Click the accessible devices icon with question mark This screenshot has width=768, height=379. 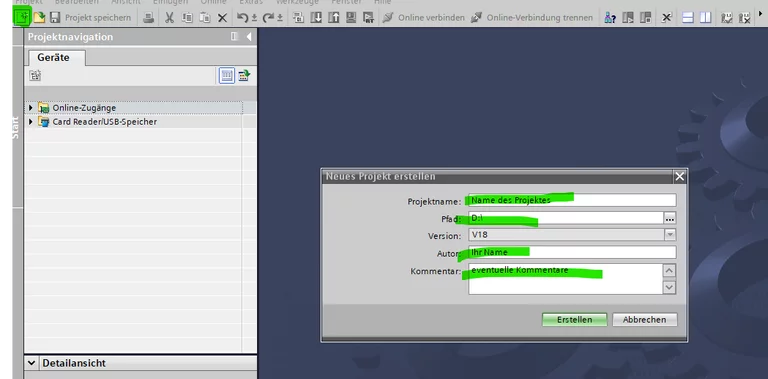coord(610,18)
